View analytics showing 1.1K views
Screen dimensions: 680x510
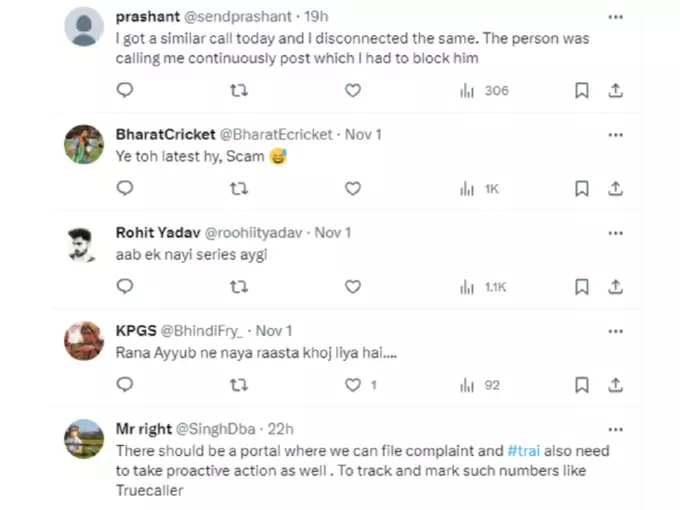point(483,287)
